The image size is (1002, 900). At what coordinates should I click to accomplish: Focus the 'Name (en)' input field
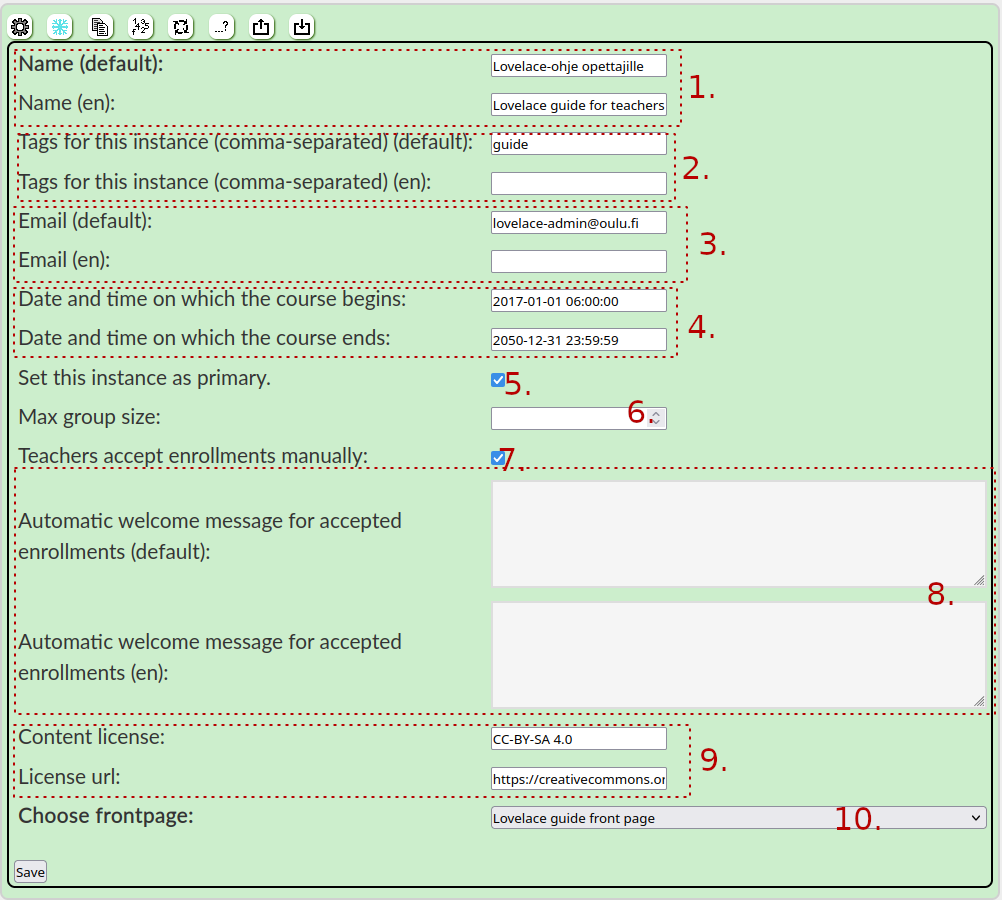[x=578, y=104]
